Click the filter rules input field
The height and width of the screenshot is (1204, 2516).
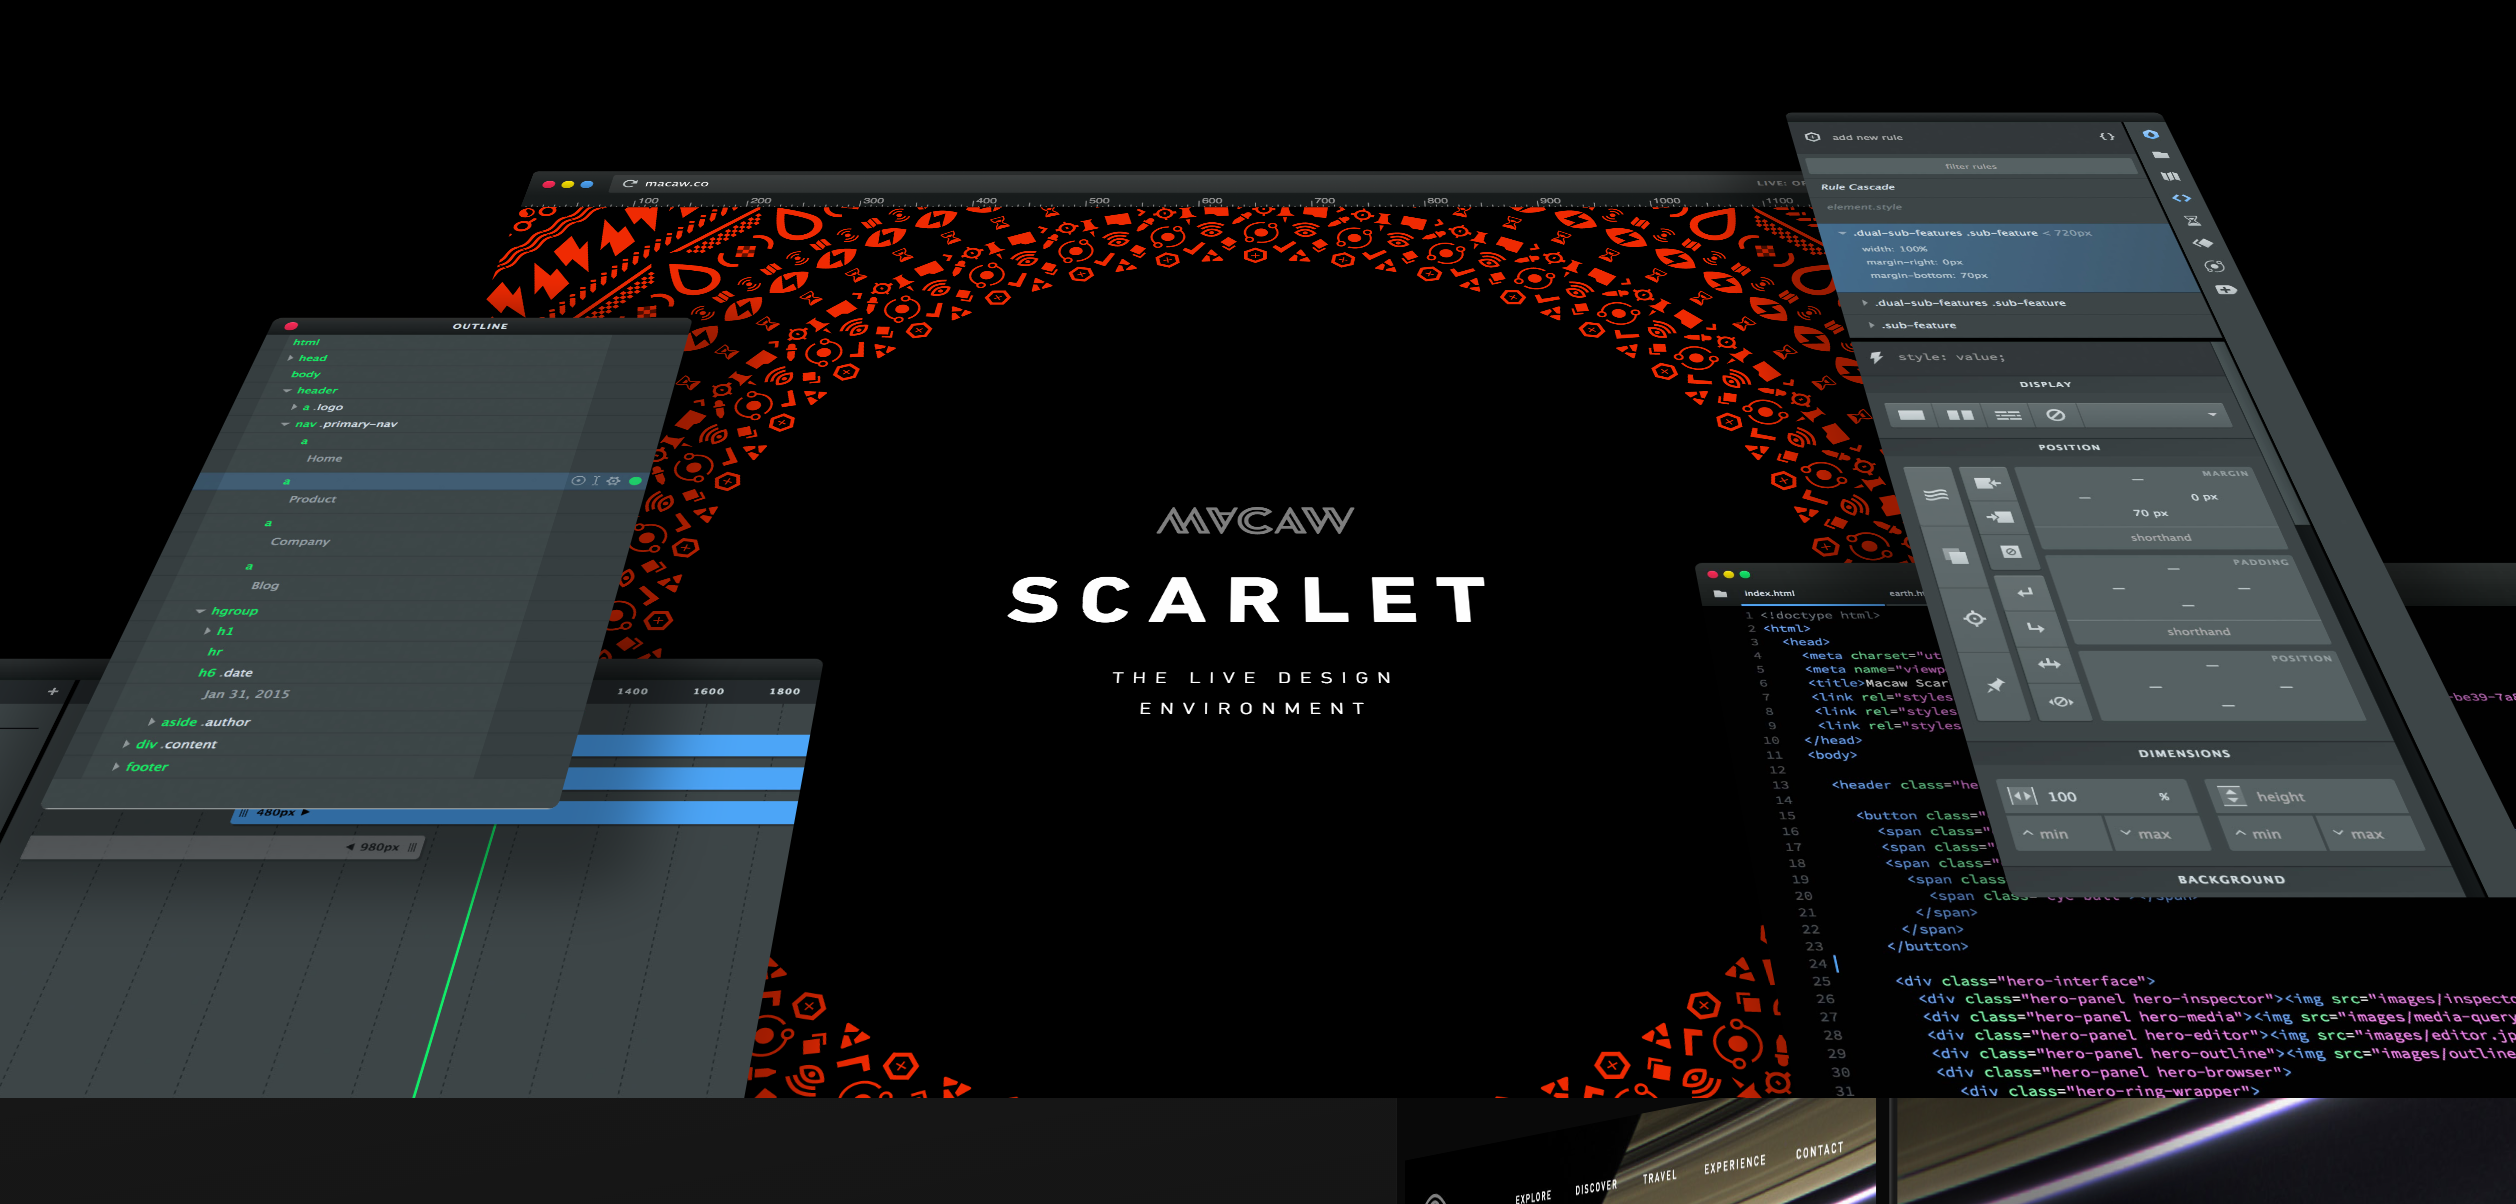(x=1969, y=167)
